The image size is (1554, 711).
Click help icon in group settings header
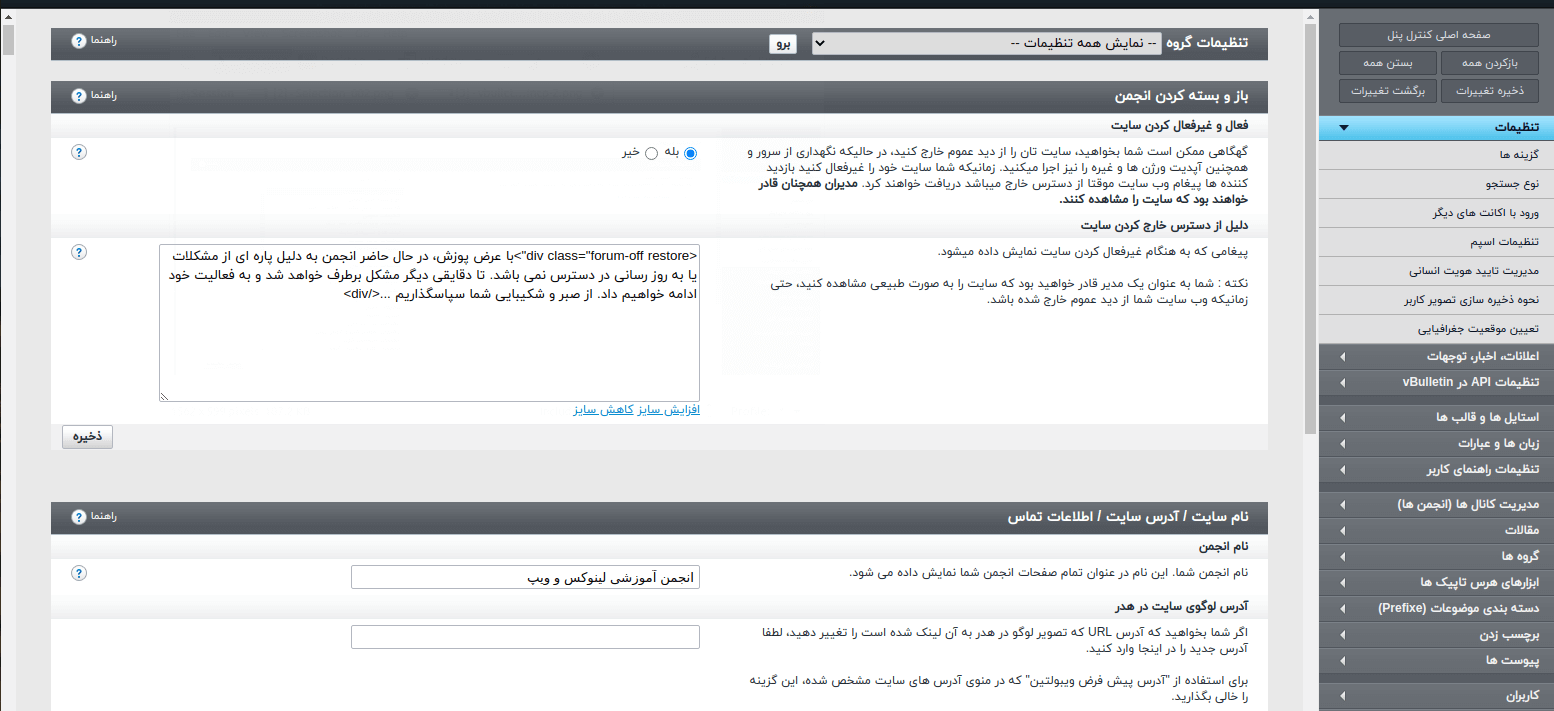pos(79,42)
